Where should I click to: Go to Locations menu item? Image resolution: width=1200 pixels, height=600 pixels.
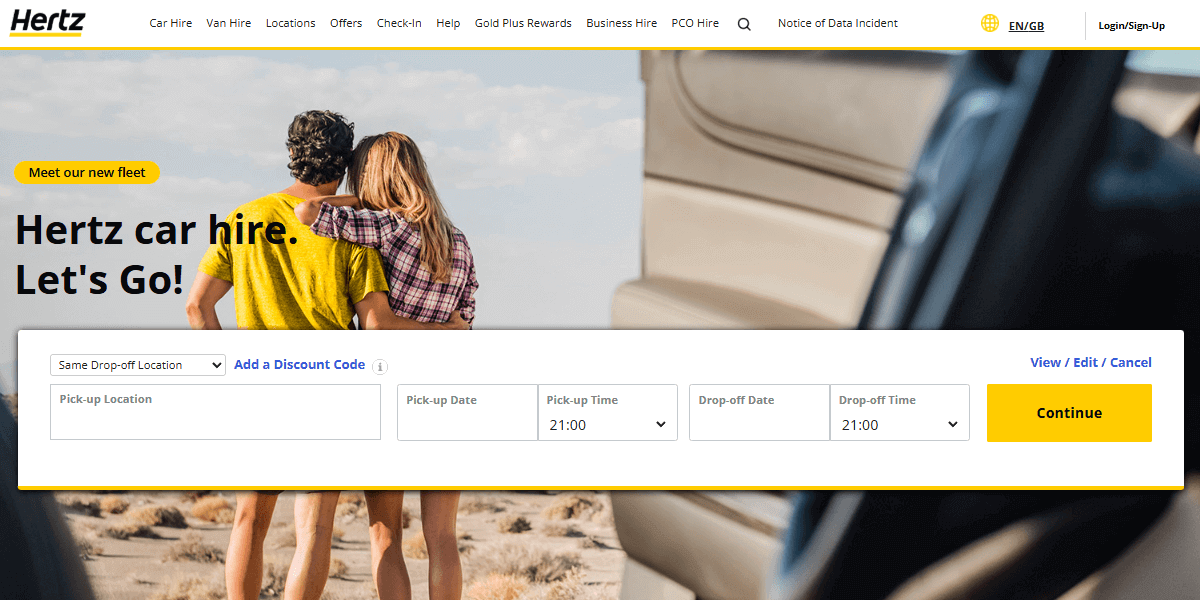(291, 23)
